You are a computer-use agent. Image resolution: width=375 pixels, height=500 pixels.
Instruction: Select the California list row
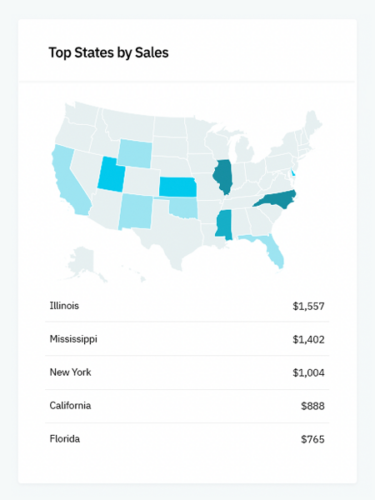click(187, 406)
